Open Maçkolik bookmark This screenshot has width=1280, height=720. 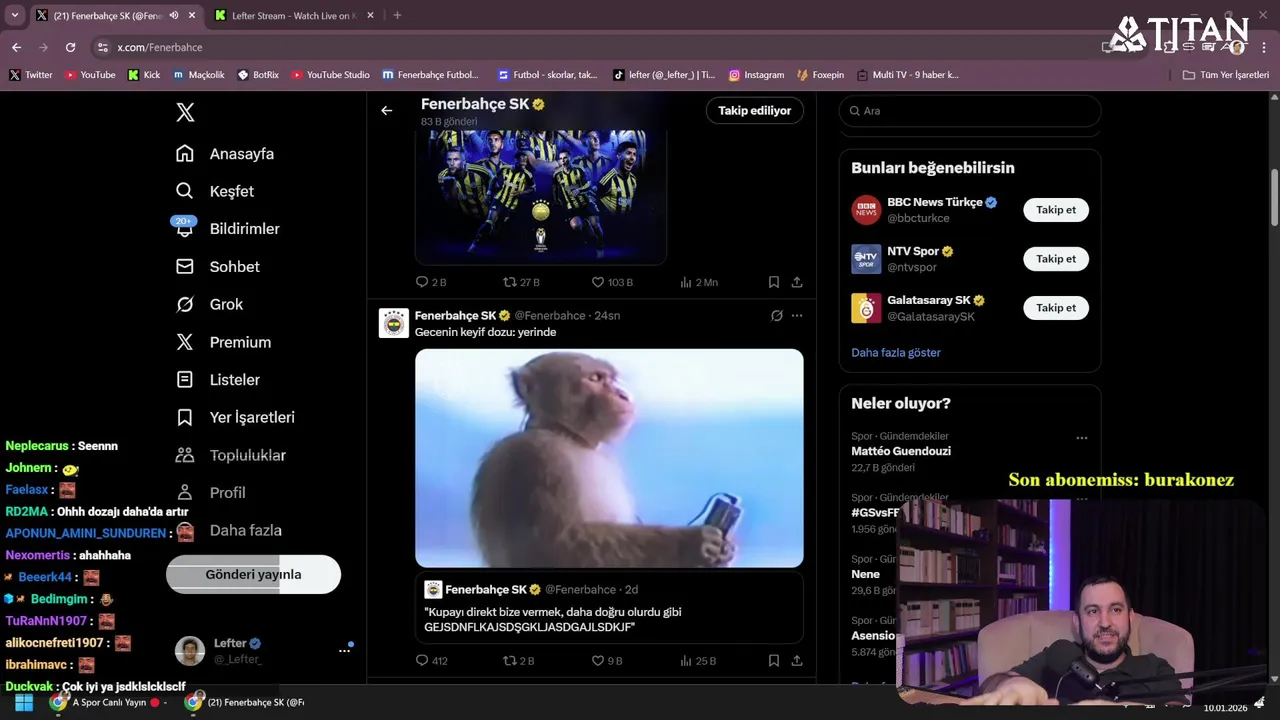click(199, 75)
